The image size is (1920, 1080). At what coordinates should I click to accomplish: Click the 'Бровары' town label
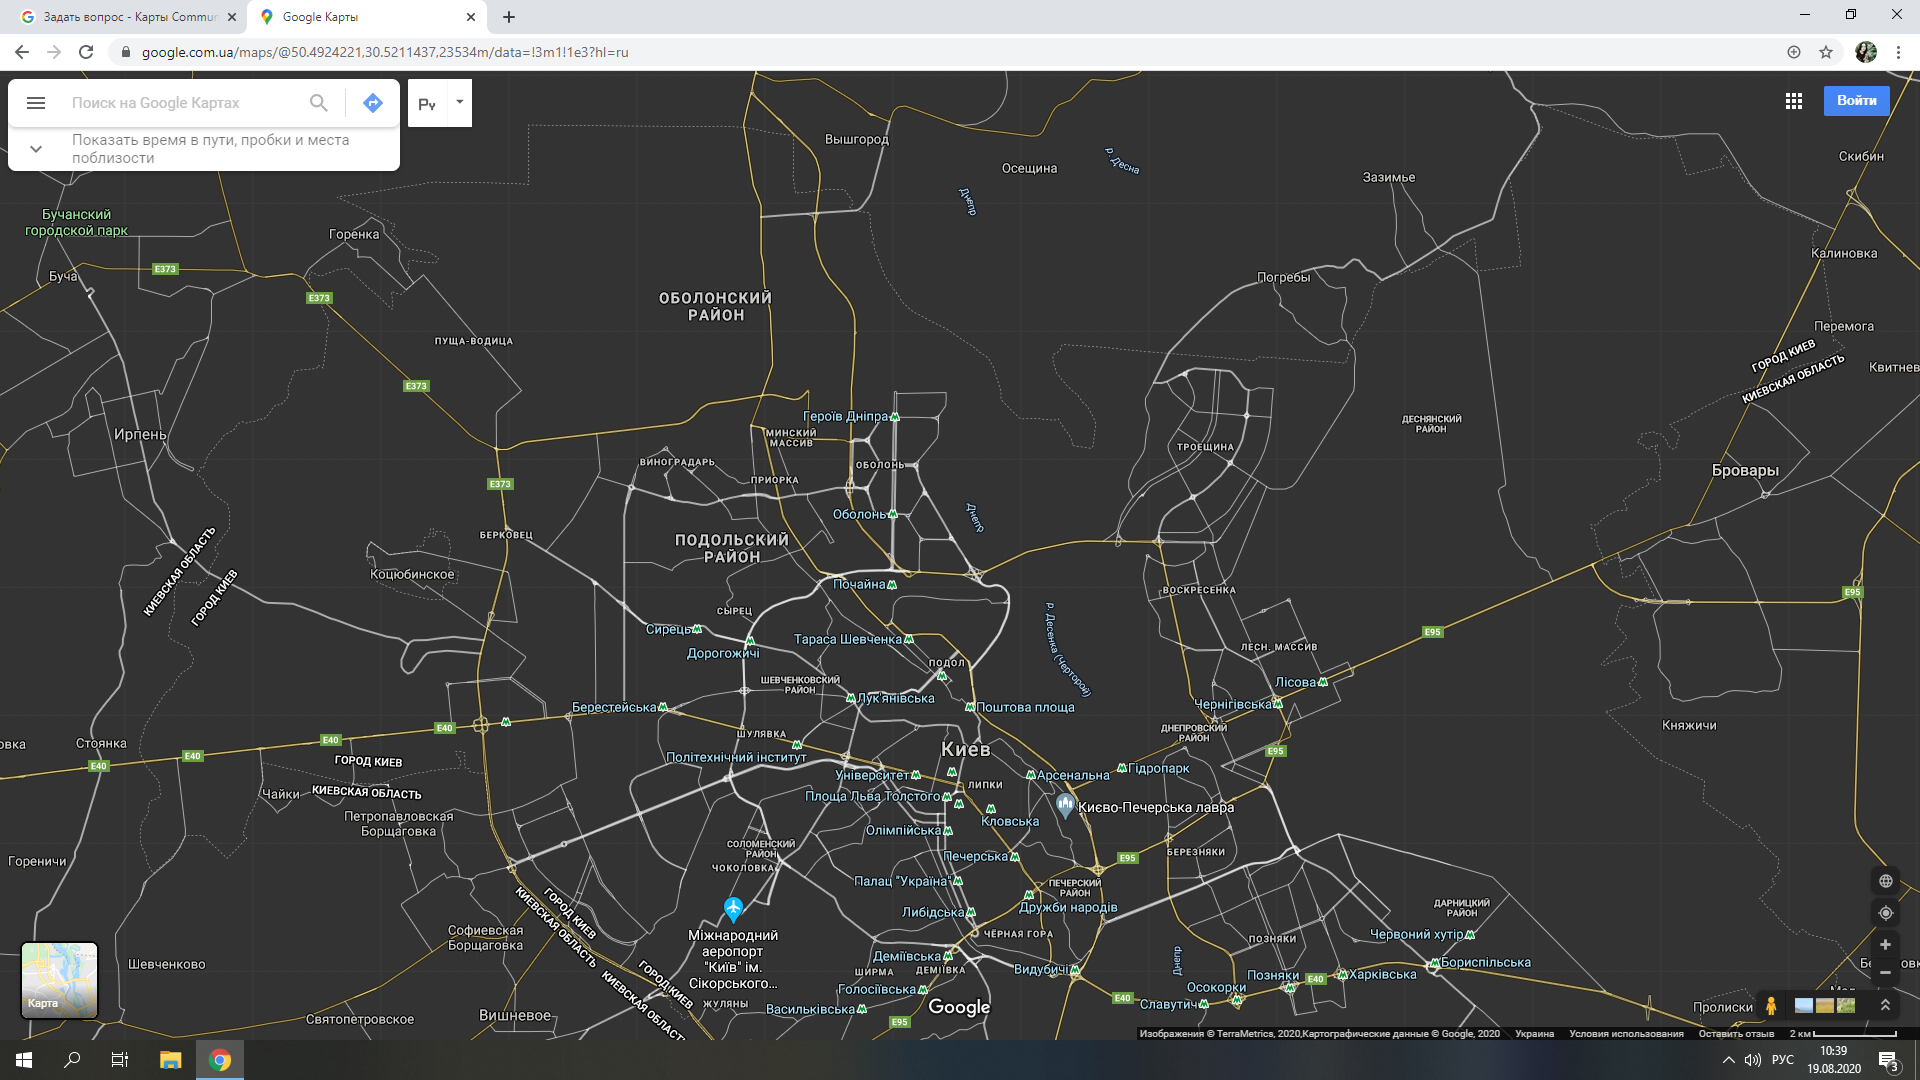tap(1745, 470)
